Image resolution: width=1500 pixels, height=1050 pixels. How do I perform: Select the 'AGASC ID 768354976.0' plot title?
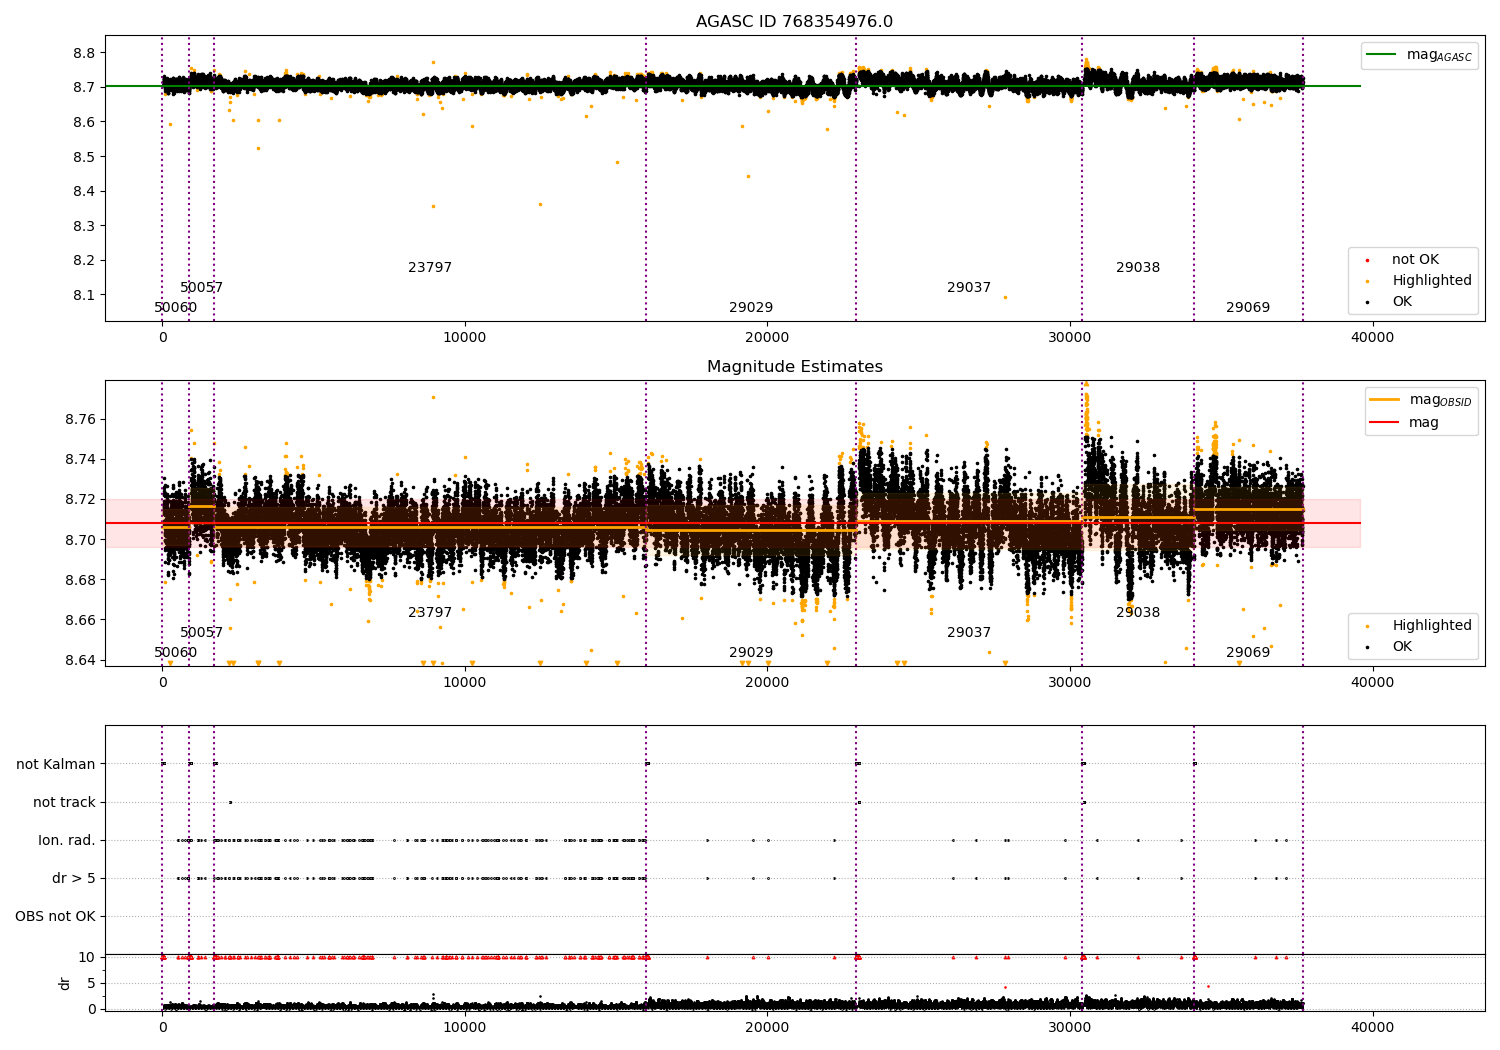tap(794, 22)
